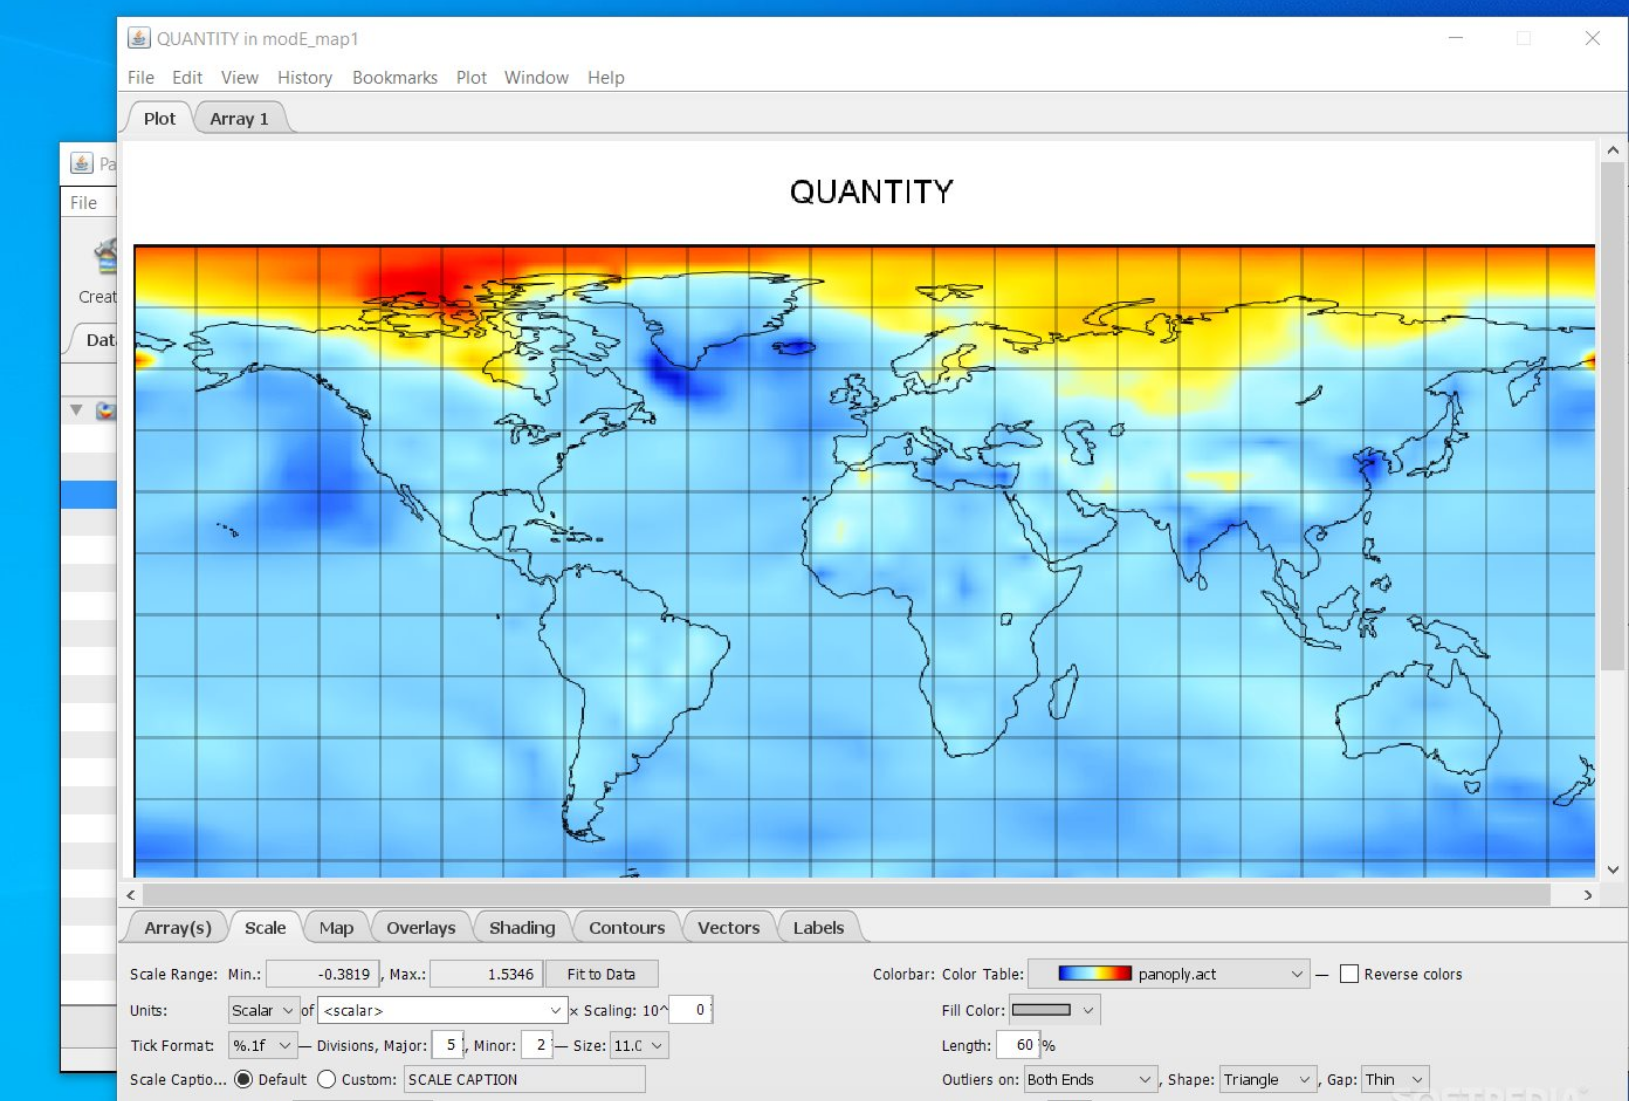Open the Array 1 tab

239,118
